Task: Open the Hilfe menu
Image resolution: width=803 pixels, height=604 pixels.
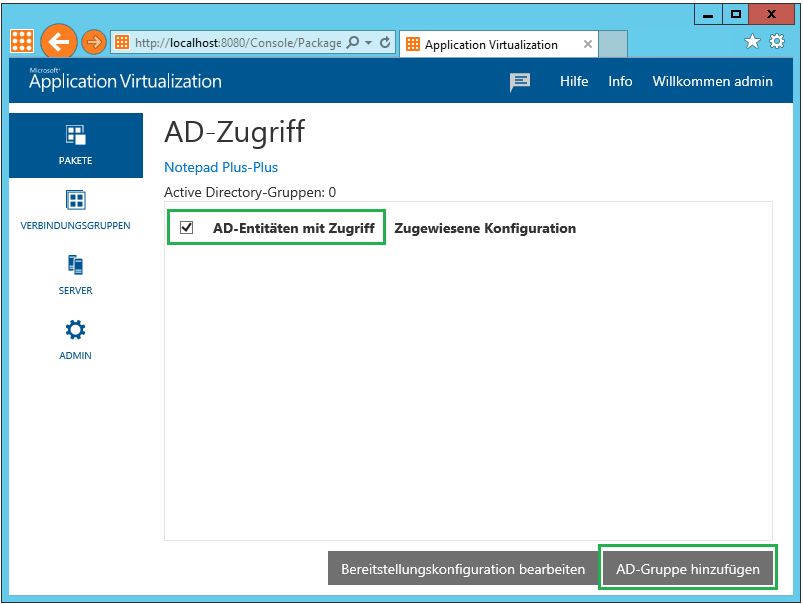Action: [x=574, y=82]
